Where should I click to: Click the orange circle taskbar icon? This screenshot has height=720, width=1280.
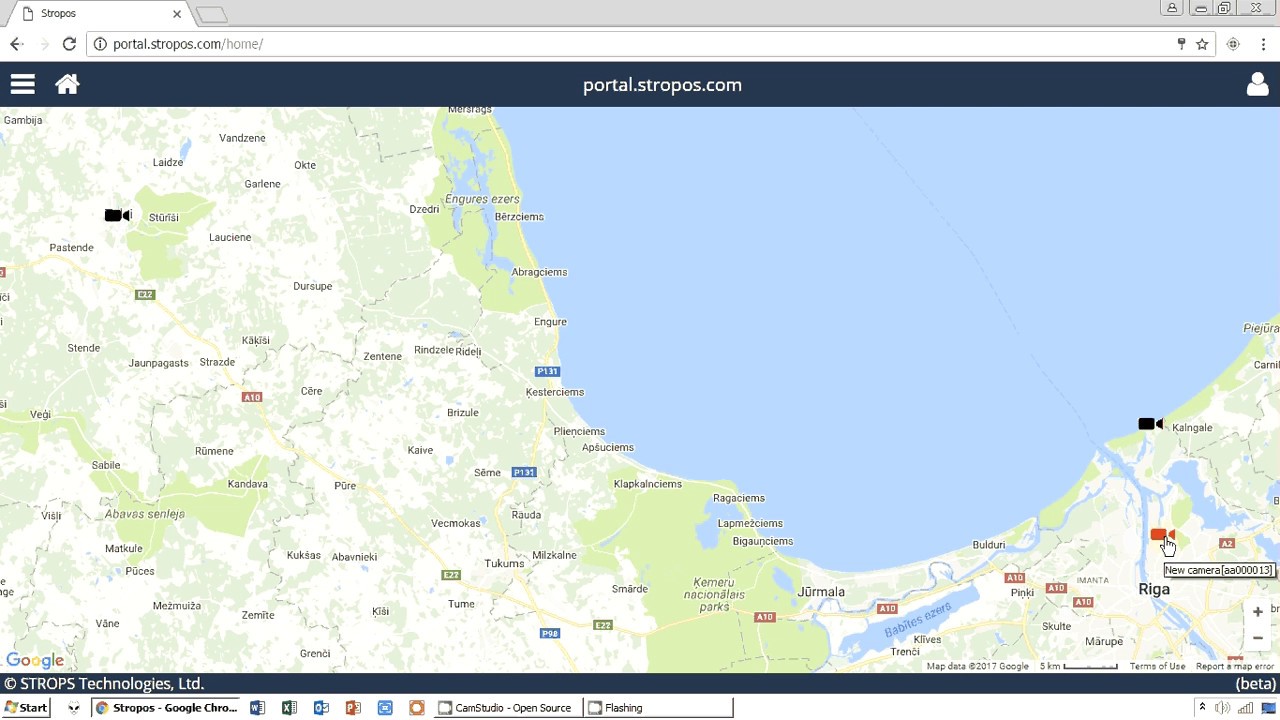[417, 708]
